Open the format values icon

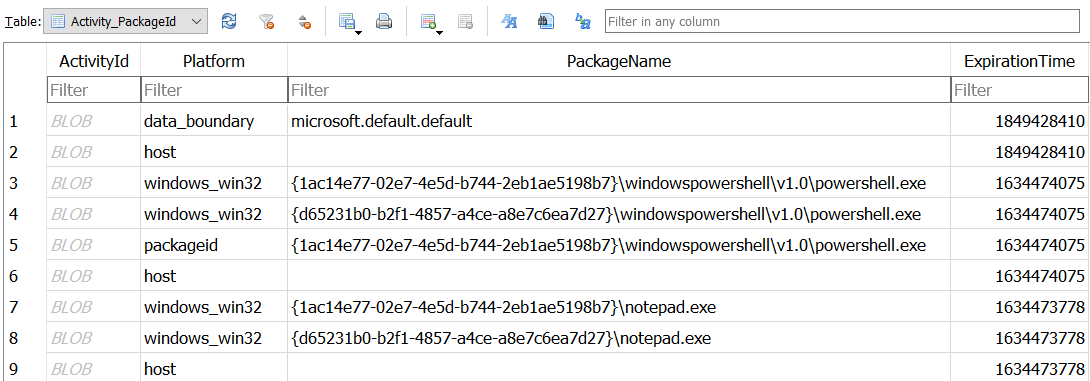(510, 22)
